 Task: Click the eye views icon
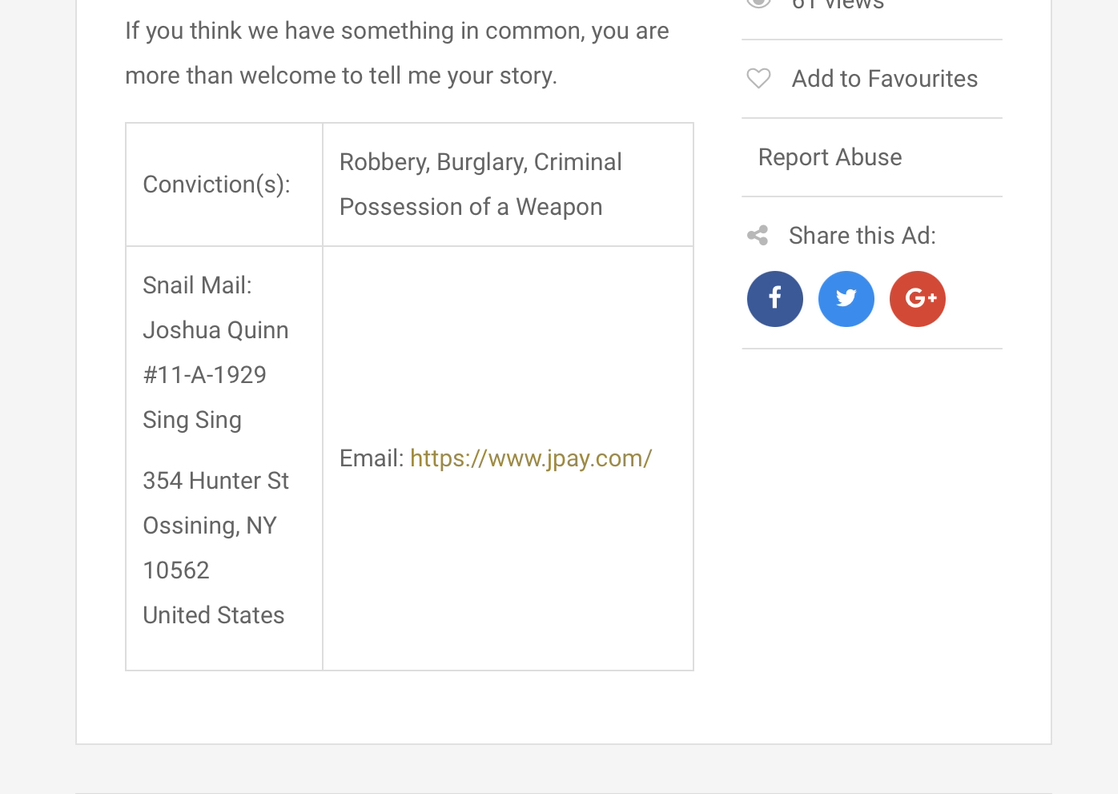coord(759,3)
